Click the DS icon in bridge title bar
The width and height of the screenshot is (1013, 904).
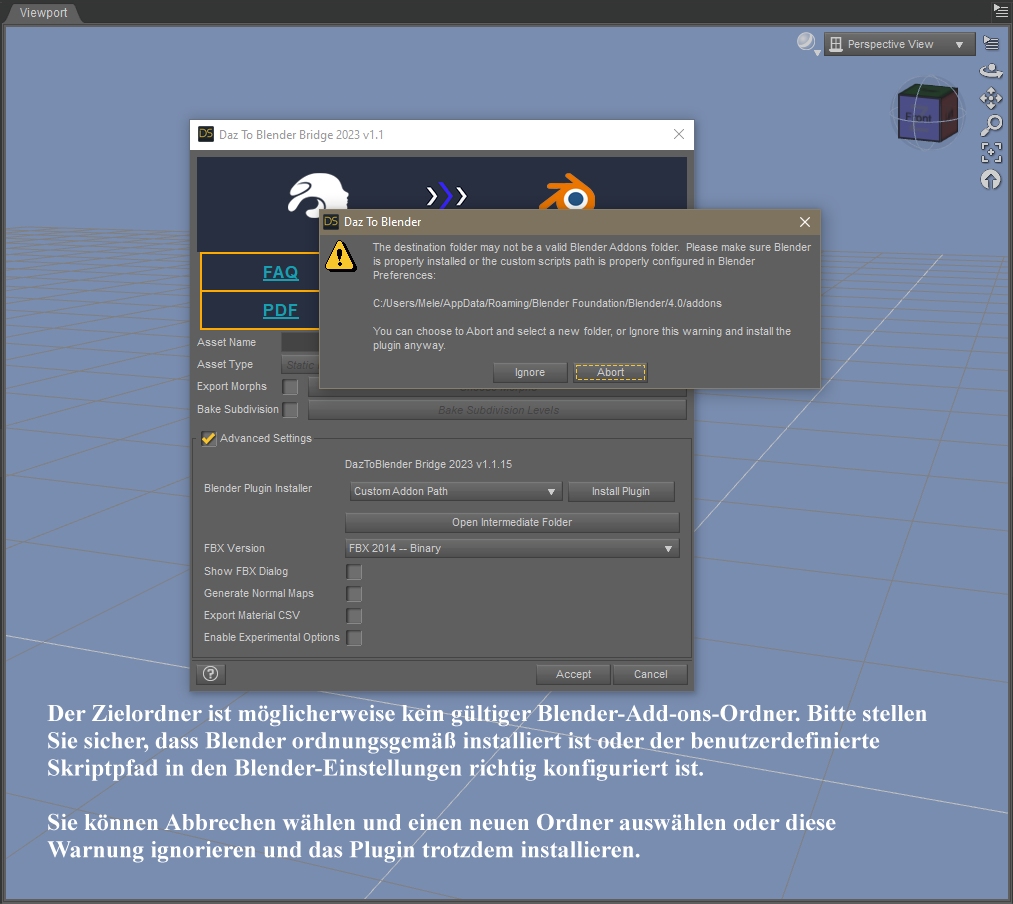click(205, 134)
